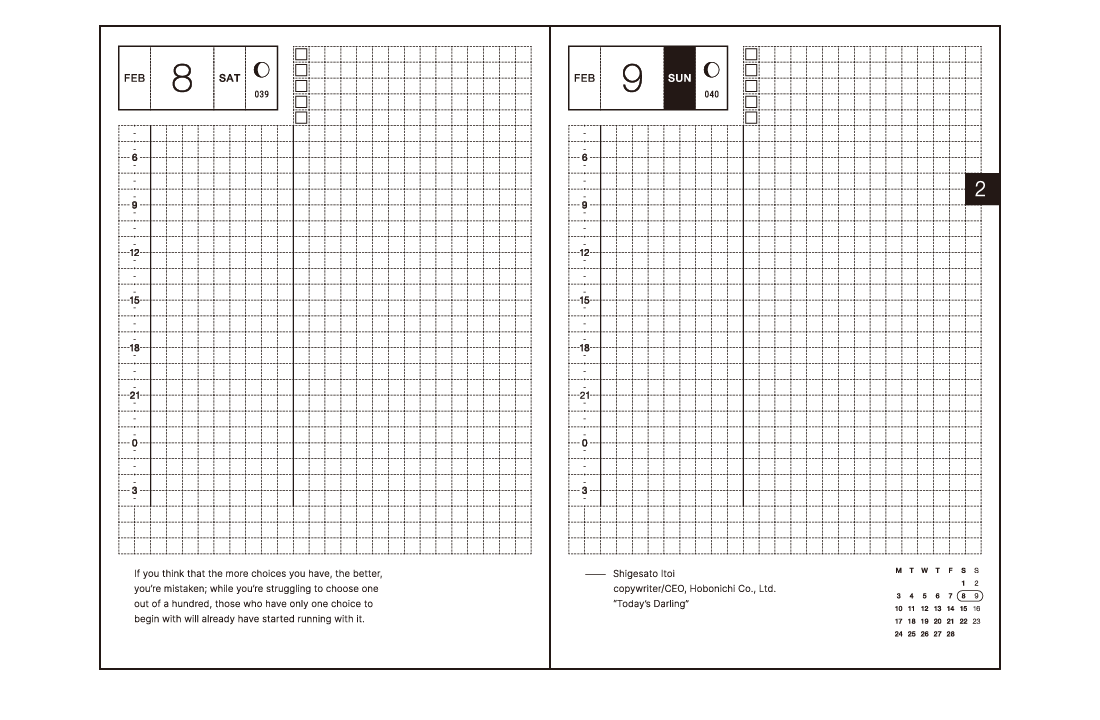Screen dimensions: 1100x720
Task: Click the black SUN day label
Action: click(x=679, y=78)
